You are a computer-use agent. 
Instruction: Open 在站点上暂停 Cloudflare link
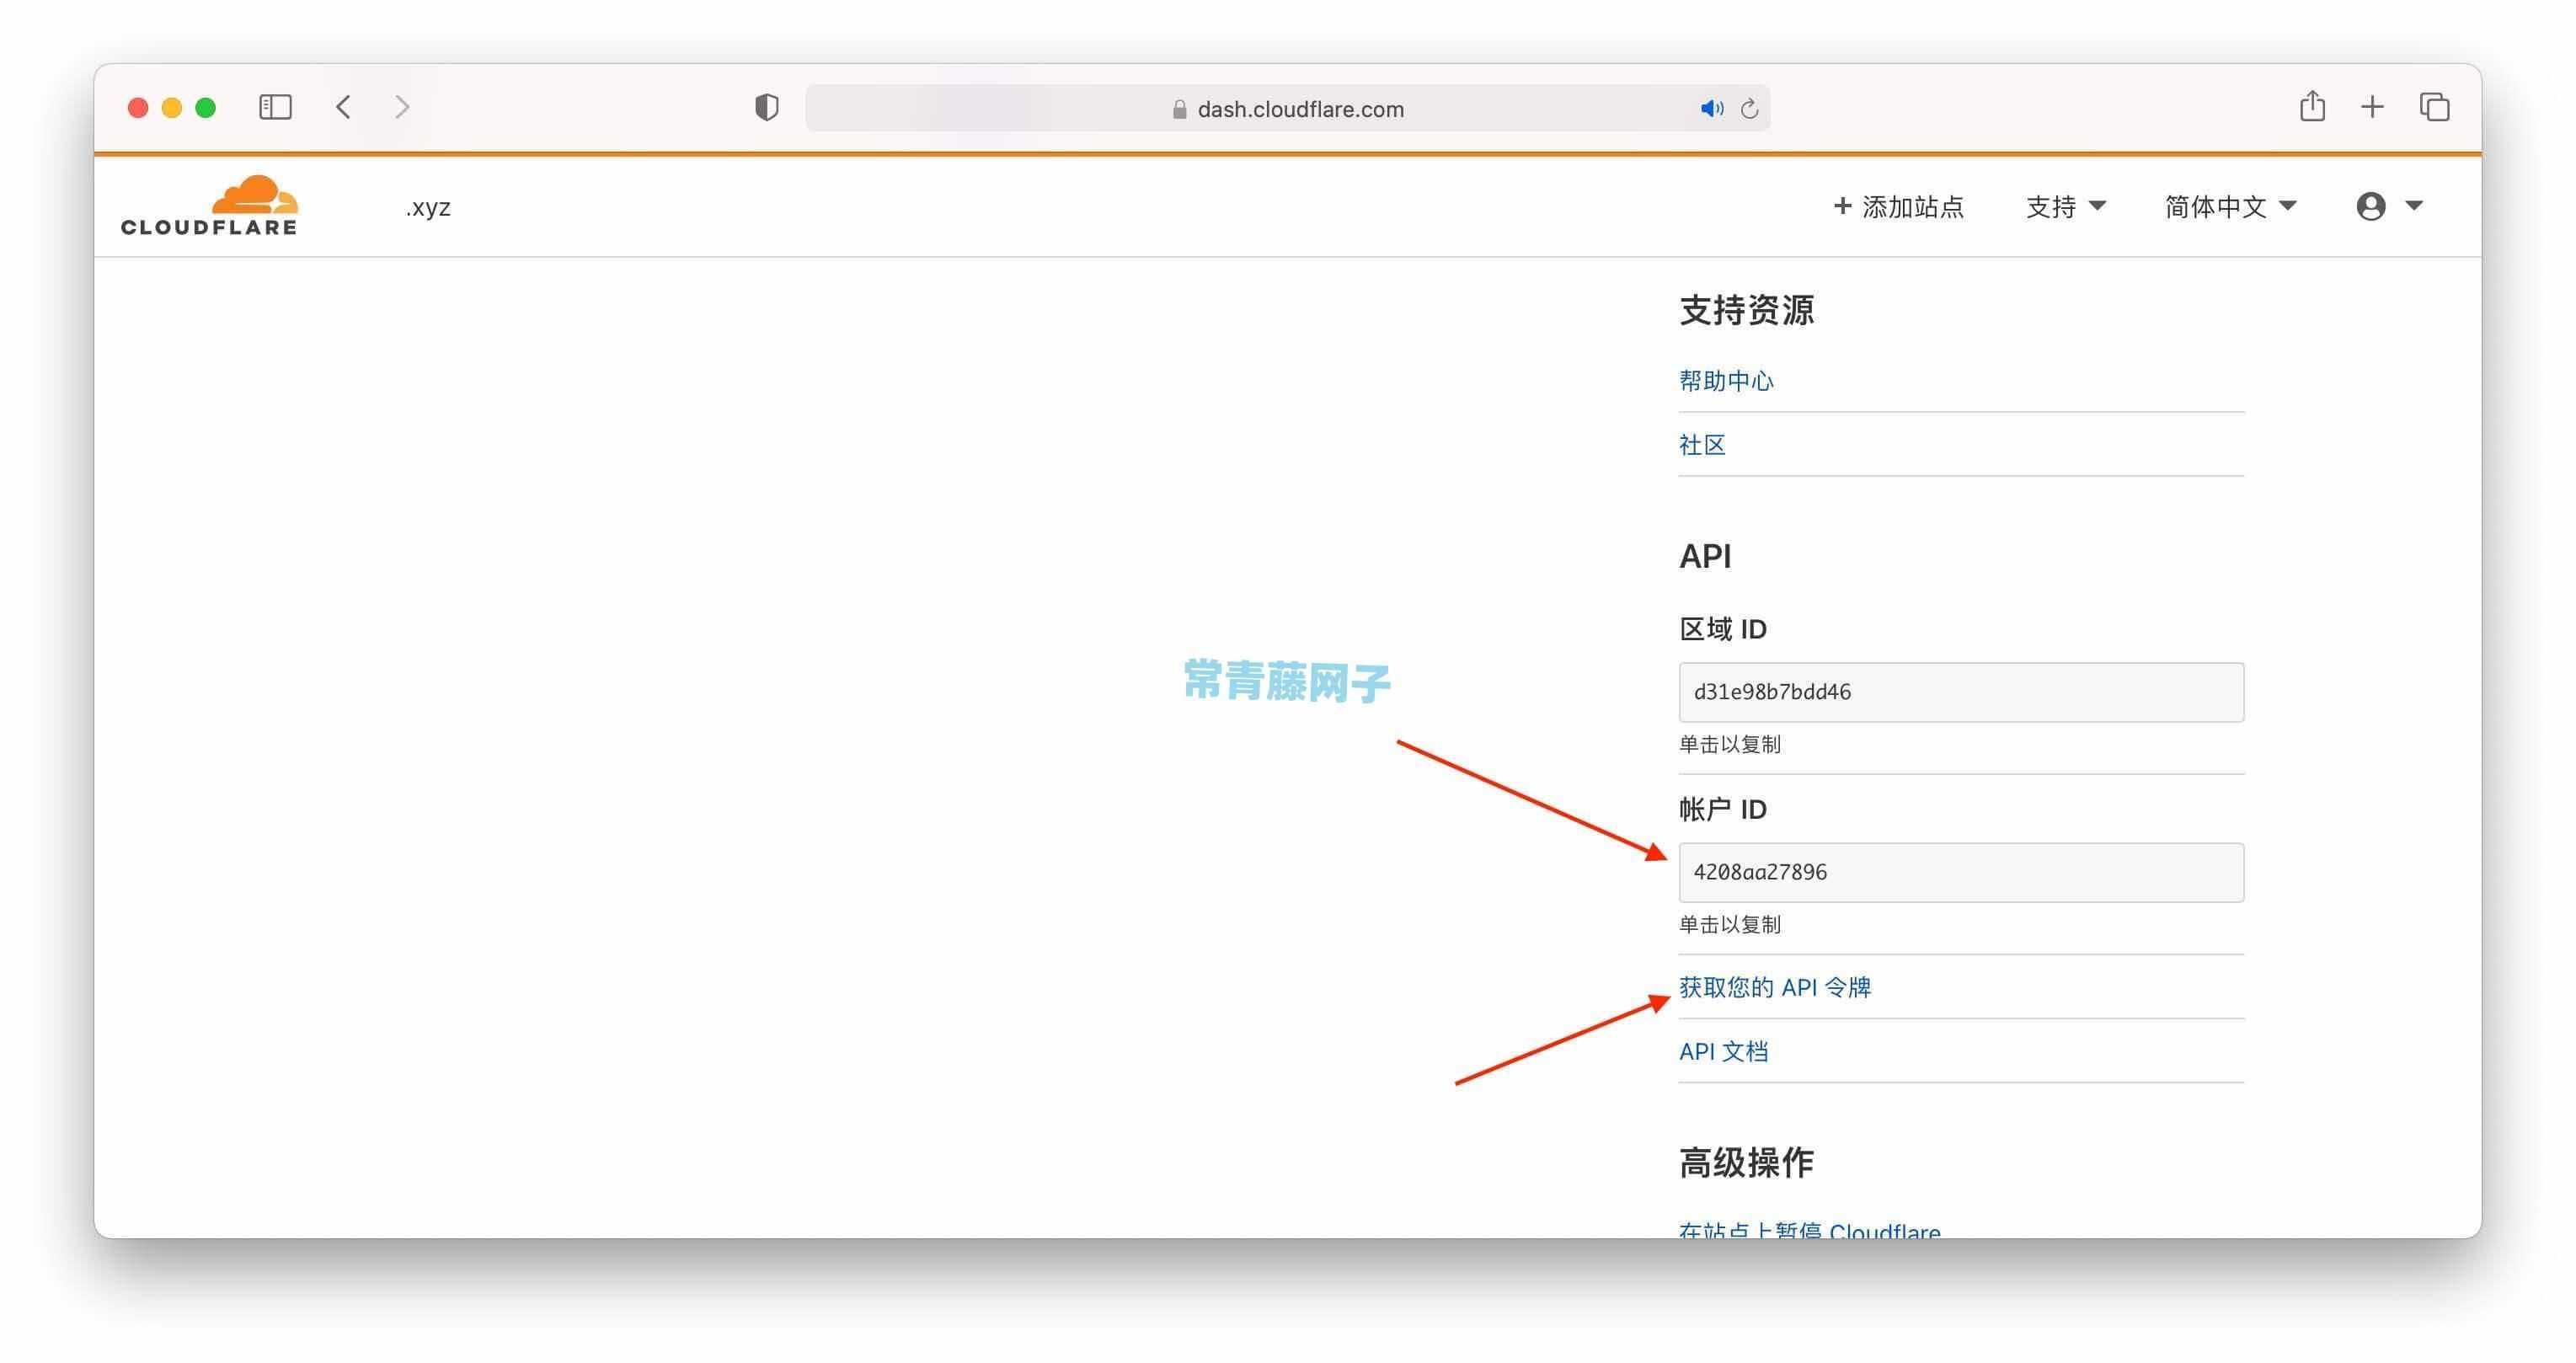pyautogui.click(x=1810, y=1230)
